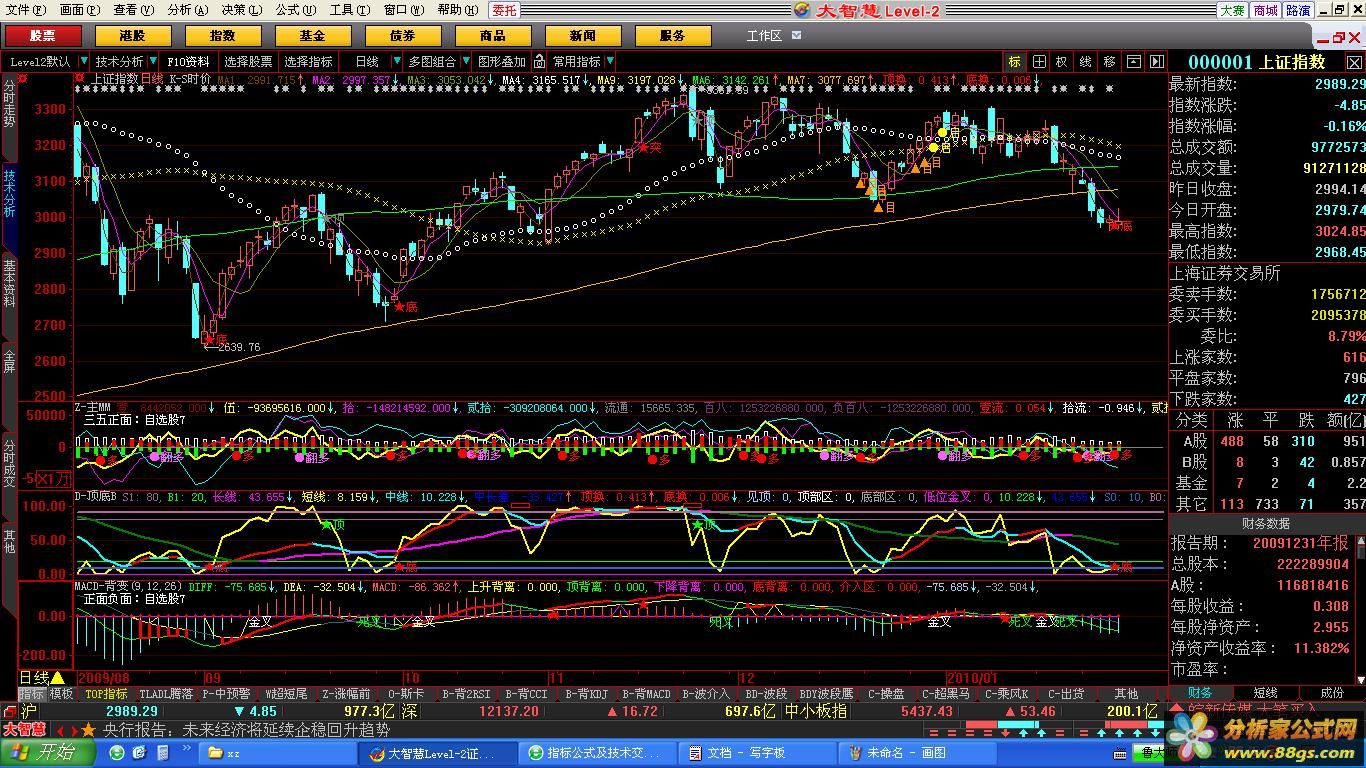The height and width of the screenshot is (768, 1366).
Task: Click the panel-collapse icon left of the skip-forward icon
Action: pyautogui.click(x=1133, y=61)
